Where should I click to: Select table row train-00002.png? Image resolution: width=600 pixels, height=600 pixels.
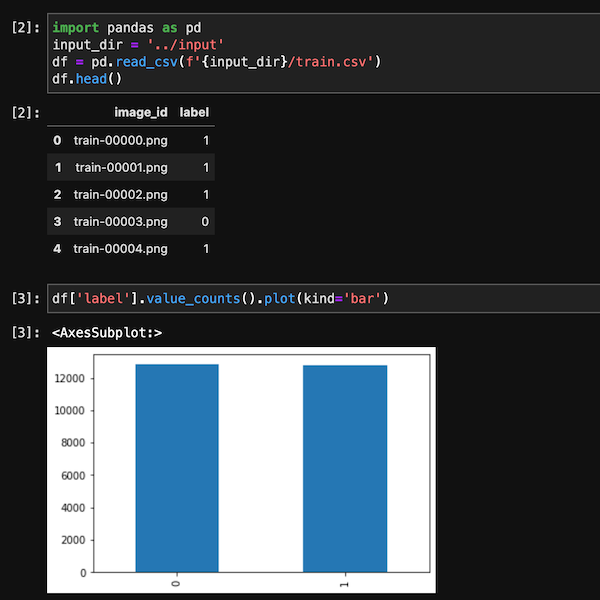(131, 194)
